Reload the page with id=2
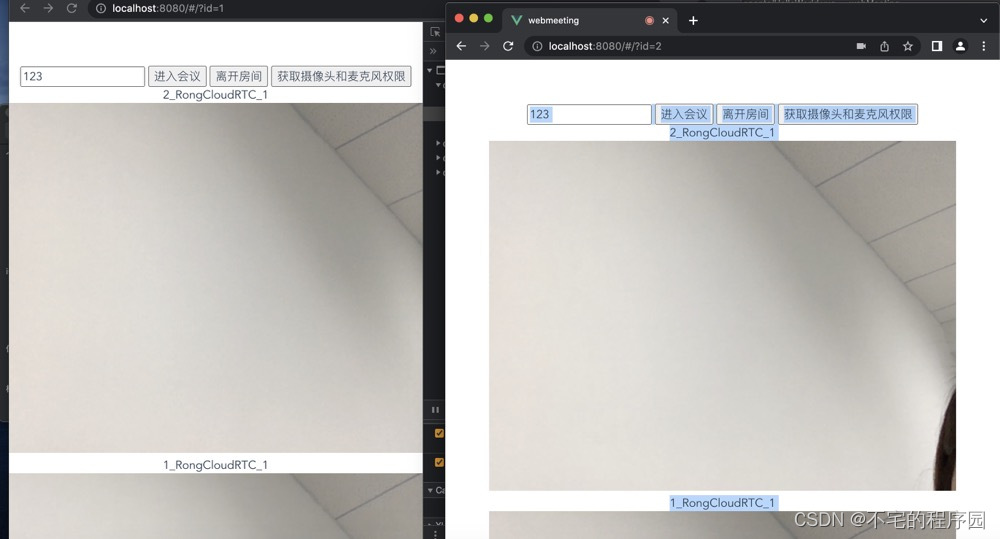The width and height of the screenshot is (1000, 539). pyautogui.click(x=508, y=46)
